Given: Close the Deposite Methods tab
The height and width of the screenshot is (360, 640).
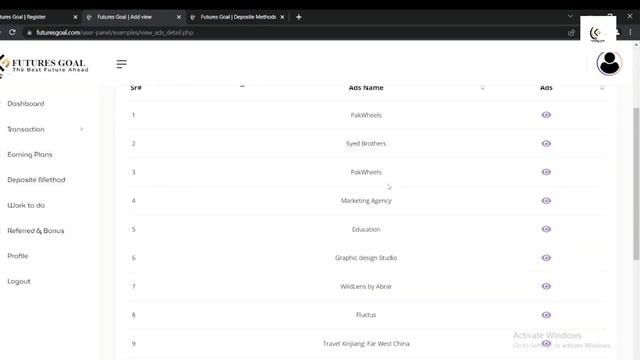Looking at the screenshot, I should pyautogui.click(x=282, y=17).
